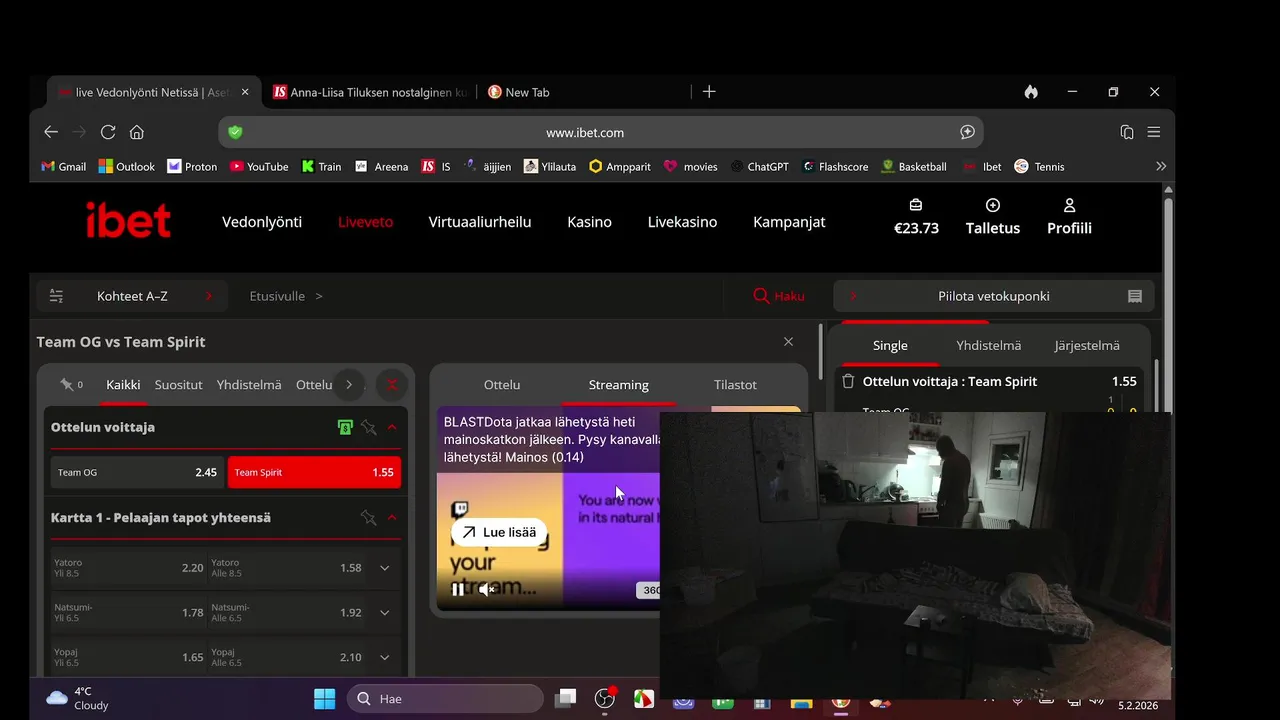Click the Hae taskbar search box
1280x720 pixels.
click(x=445, y=699)
